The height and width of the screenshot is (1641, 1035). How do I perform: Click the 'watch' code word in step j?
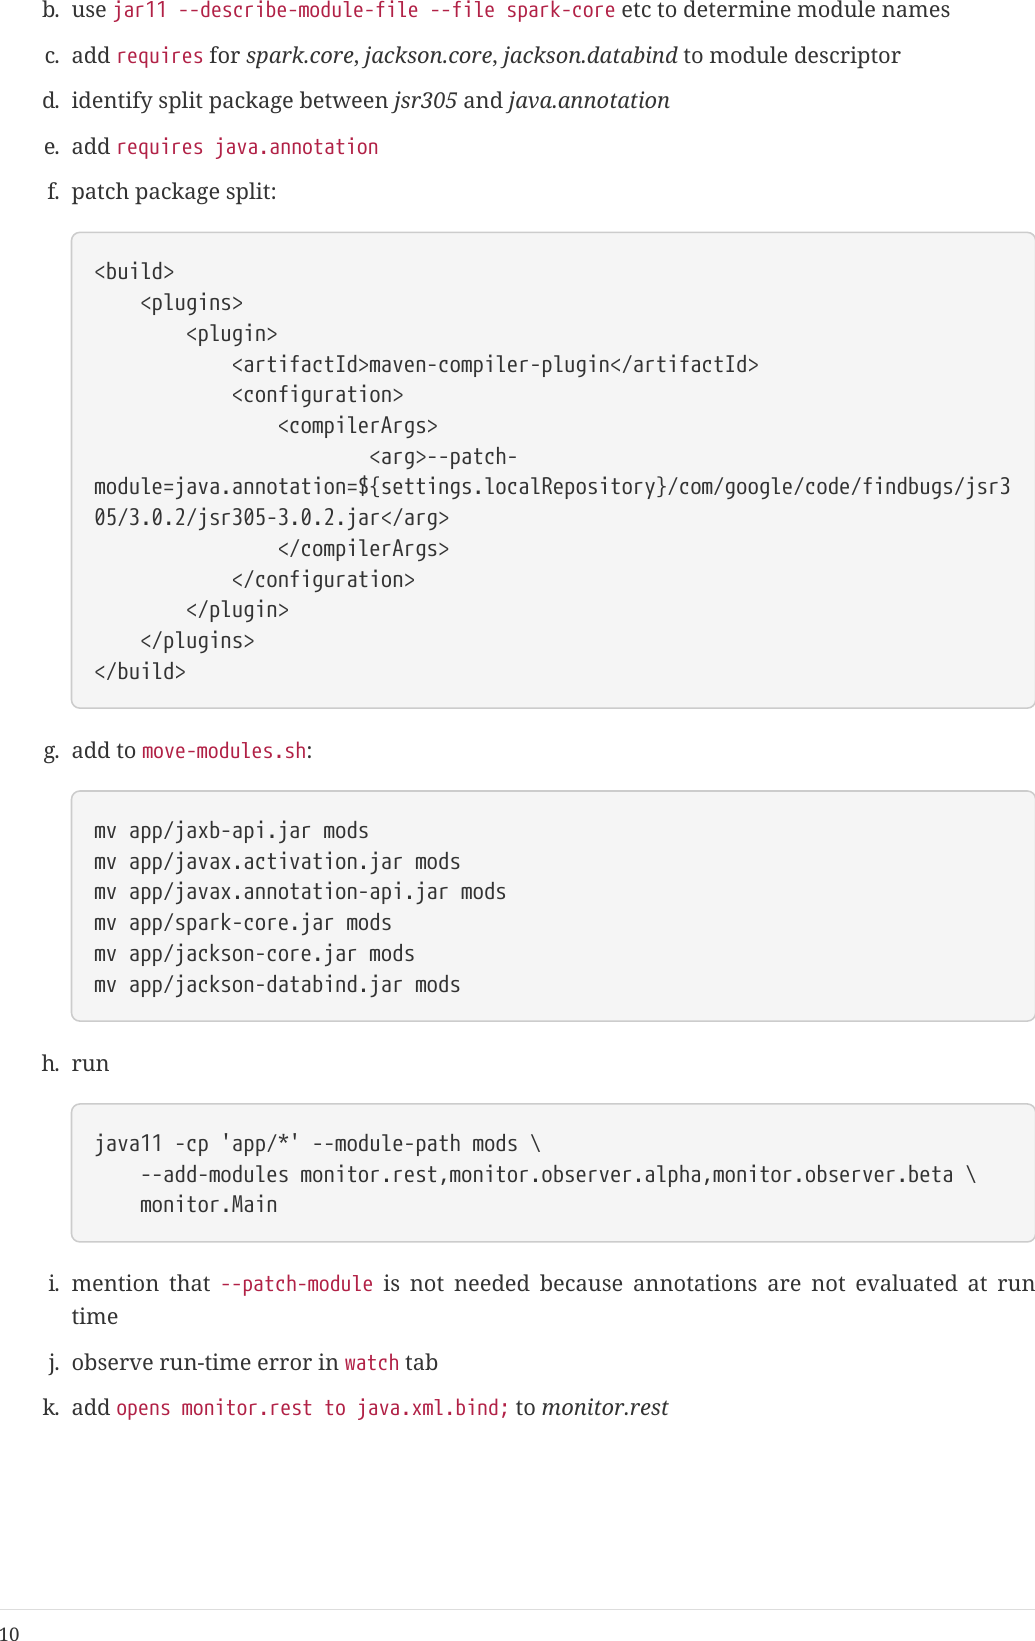pyautogui.click(x=371, y=1363)
